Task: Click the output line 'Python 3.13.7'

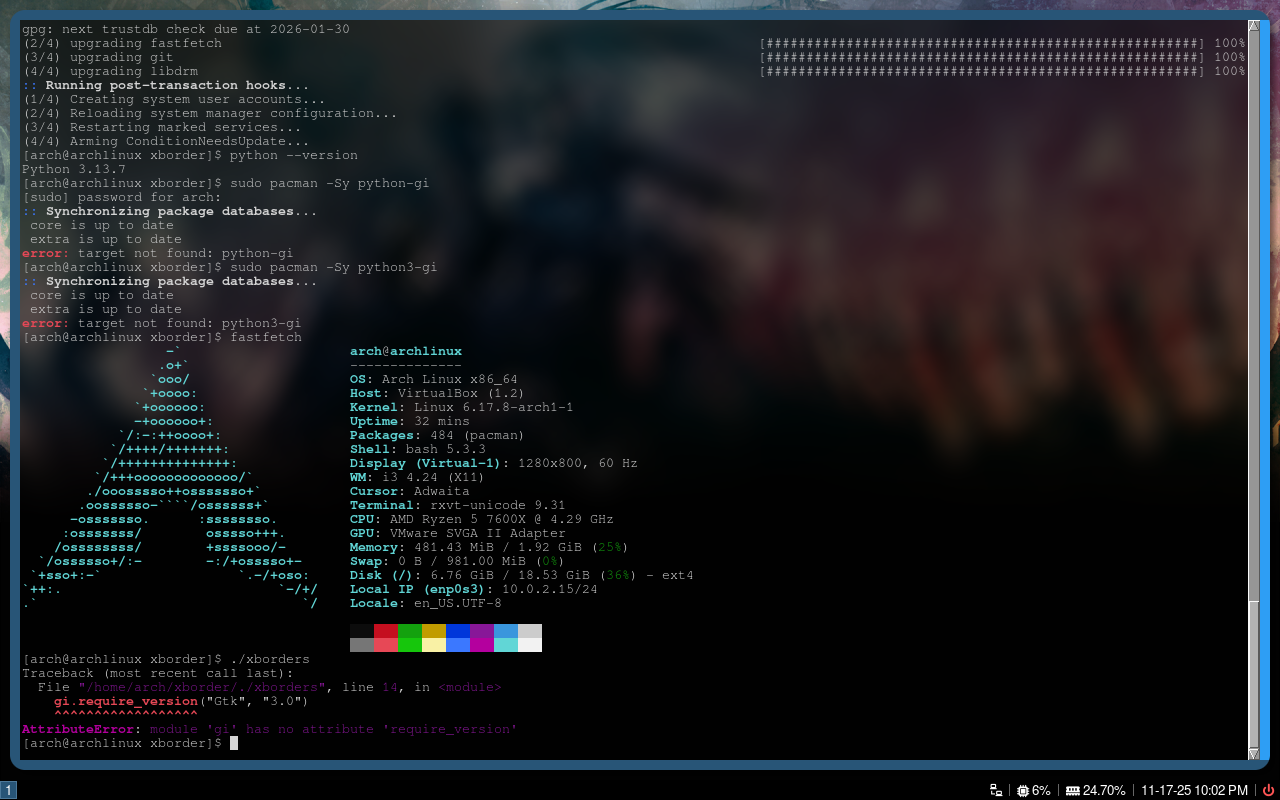Action: point(74,169)
